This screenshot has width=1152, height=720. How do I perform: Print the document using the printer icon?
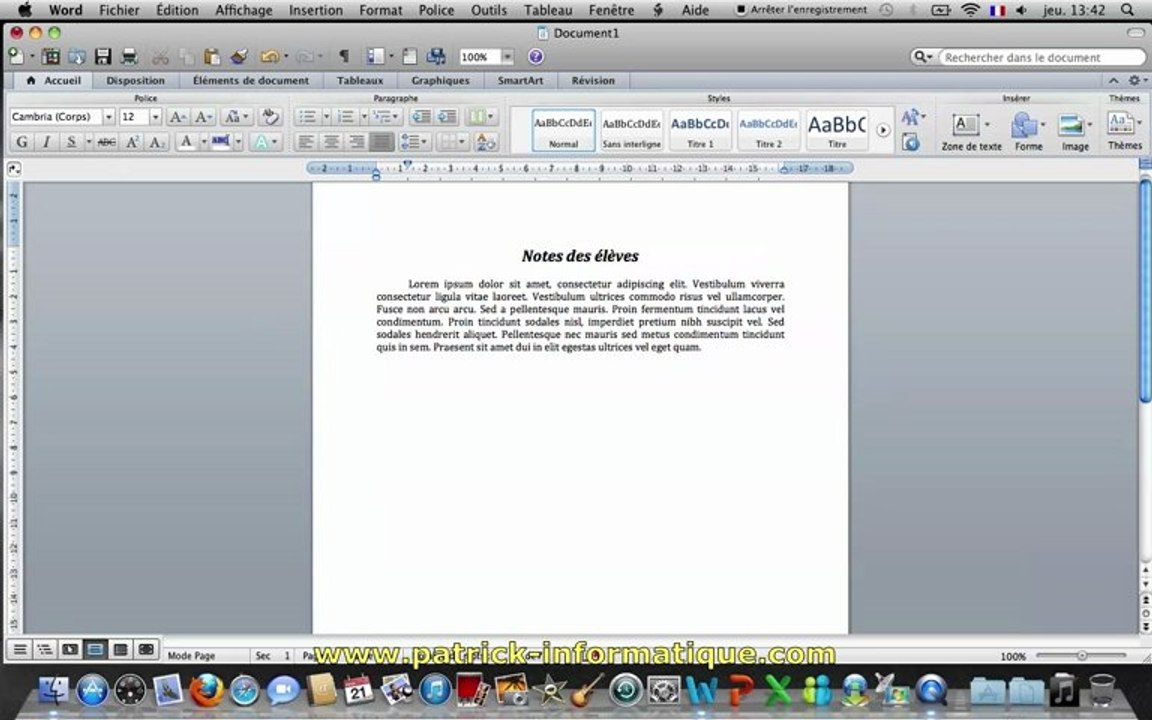[x=129, y=57]
